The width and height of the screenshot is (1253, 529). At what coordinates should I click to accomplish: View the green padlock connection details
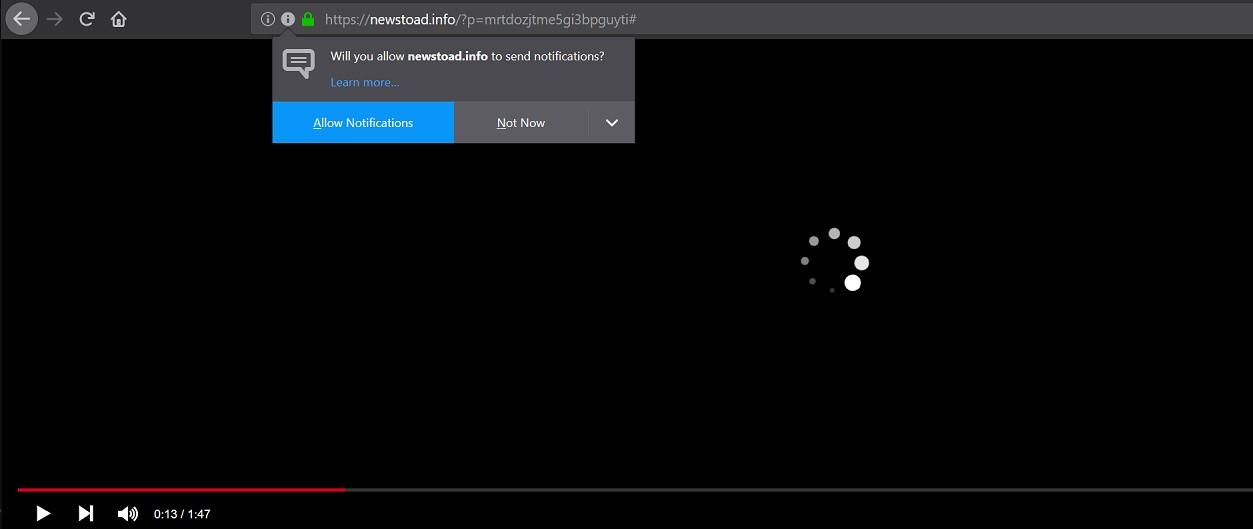pos(308,19)
